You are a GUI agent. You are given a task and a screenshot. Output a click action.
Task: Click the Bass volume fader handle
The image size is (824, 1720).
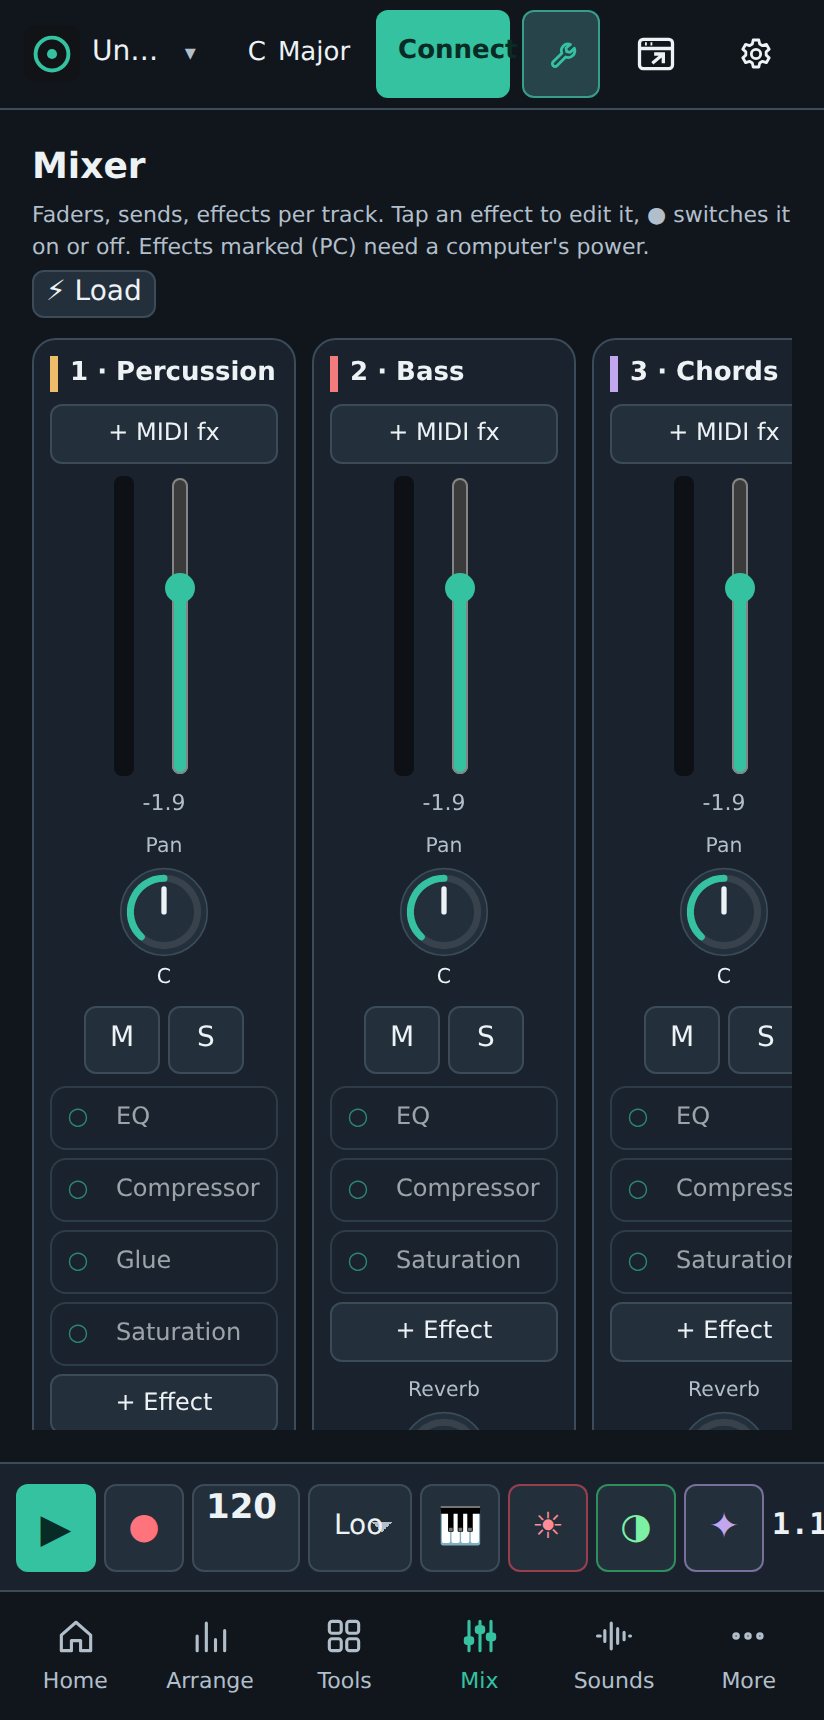point(460,588)
